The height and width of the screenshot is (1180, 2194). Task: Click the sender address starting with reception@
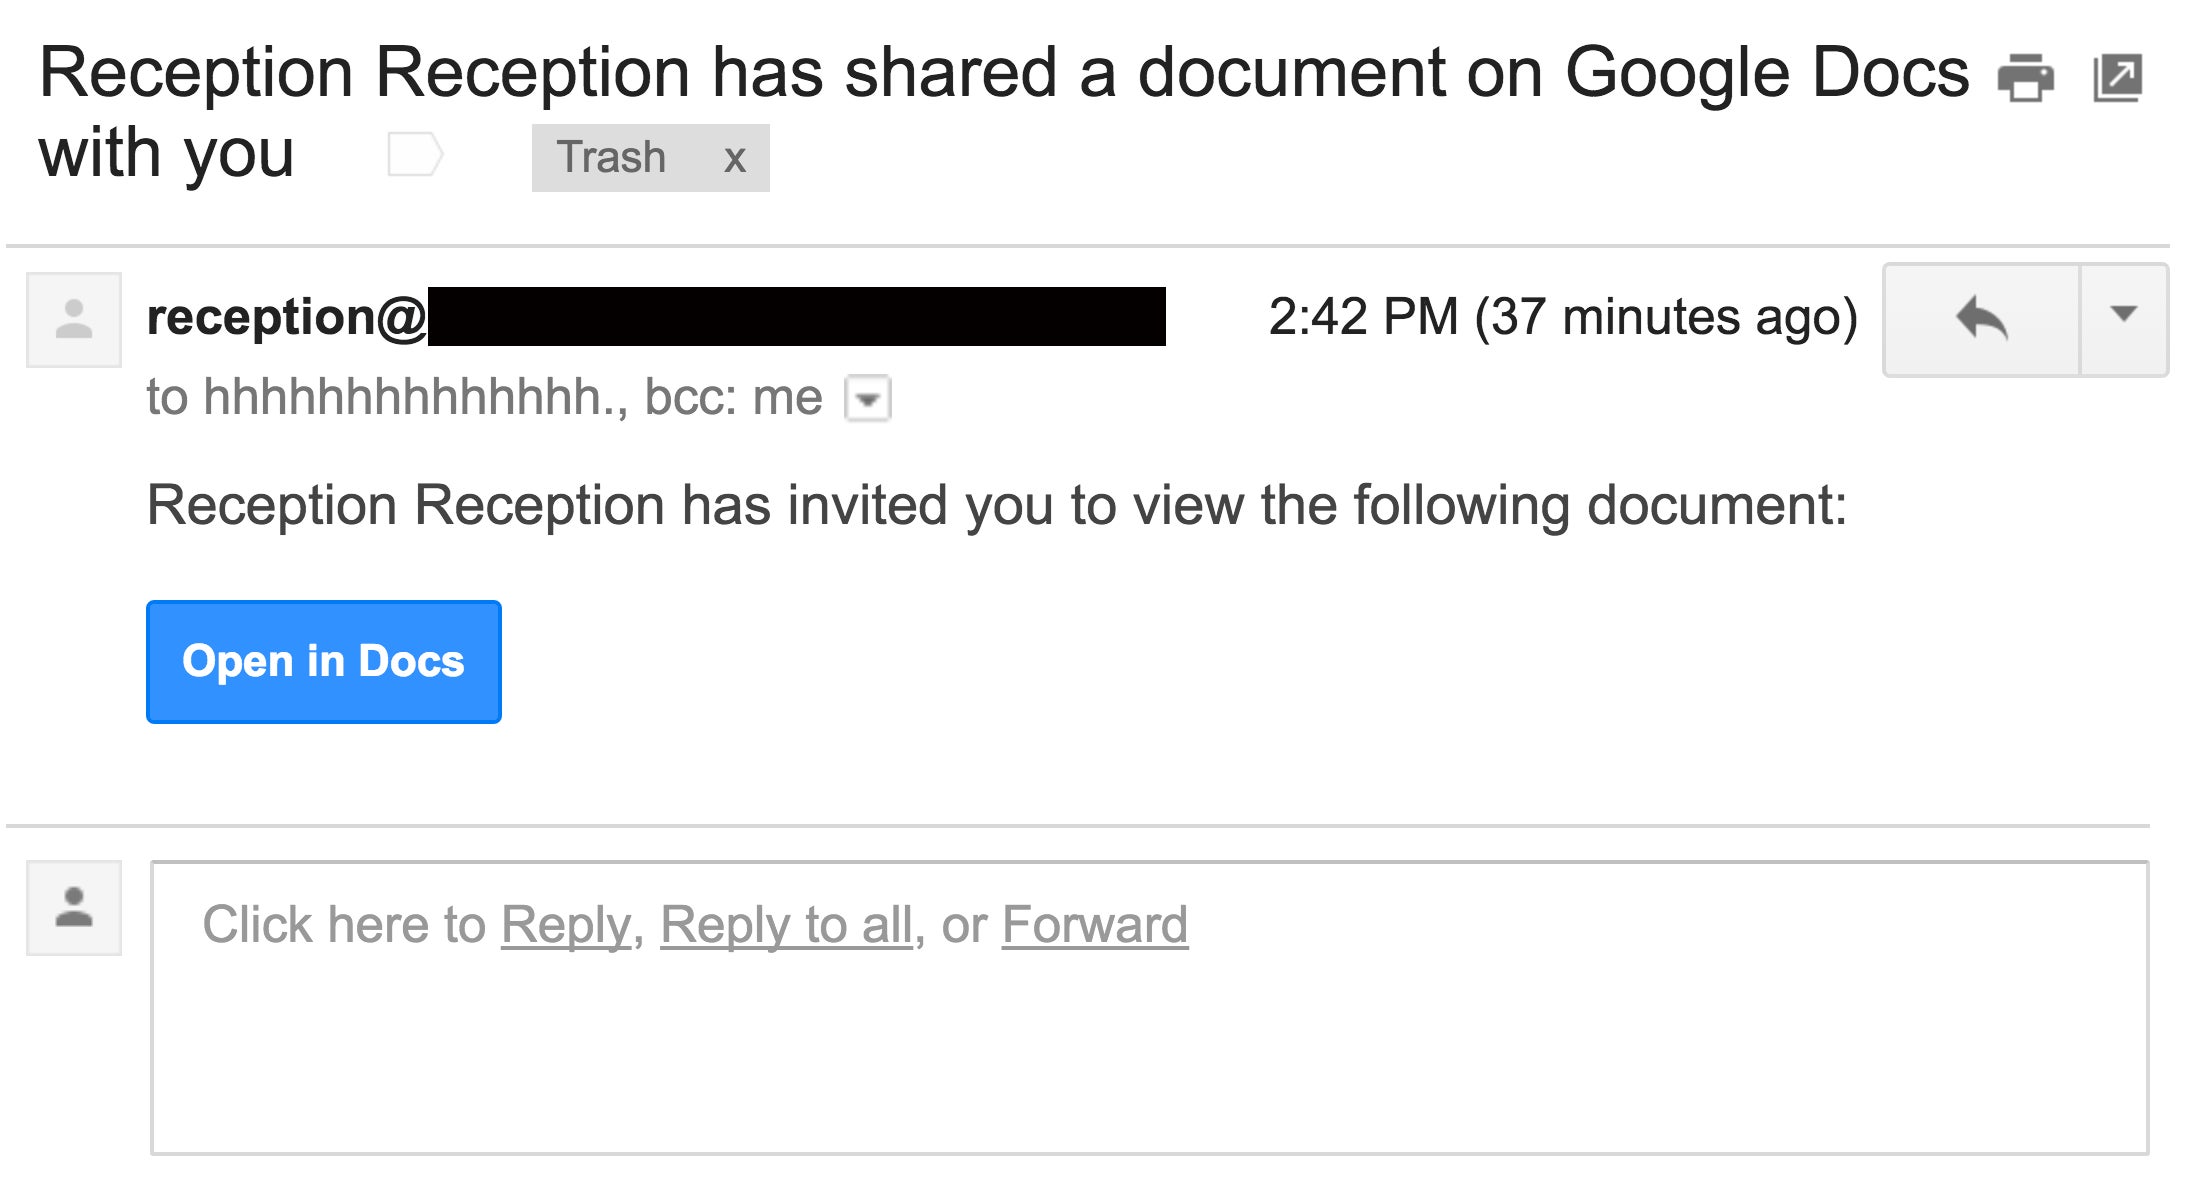(x=656, y=317)
